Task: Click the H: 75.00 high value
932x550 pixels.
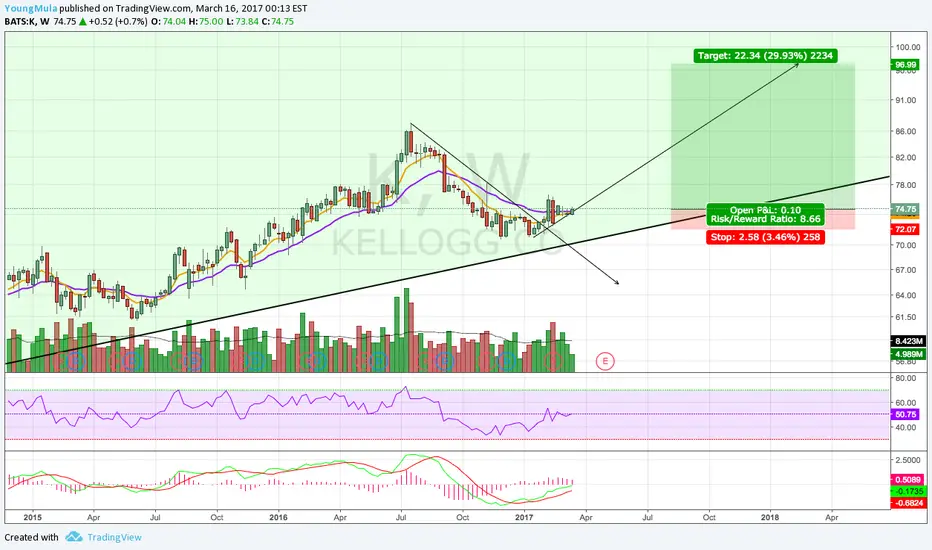Action: coord(206,21)
